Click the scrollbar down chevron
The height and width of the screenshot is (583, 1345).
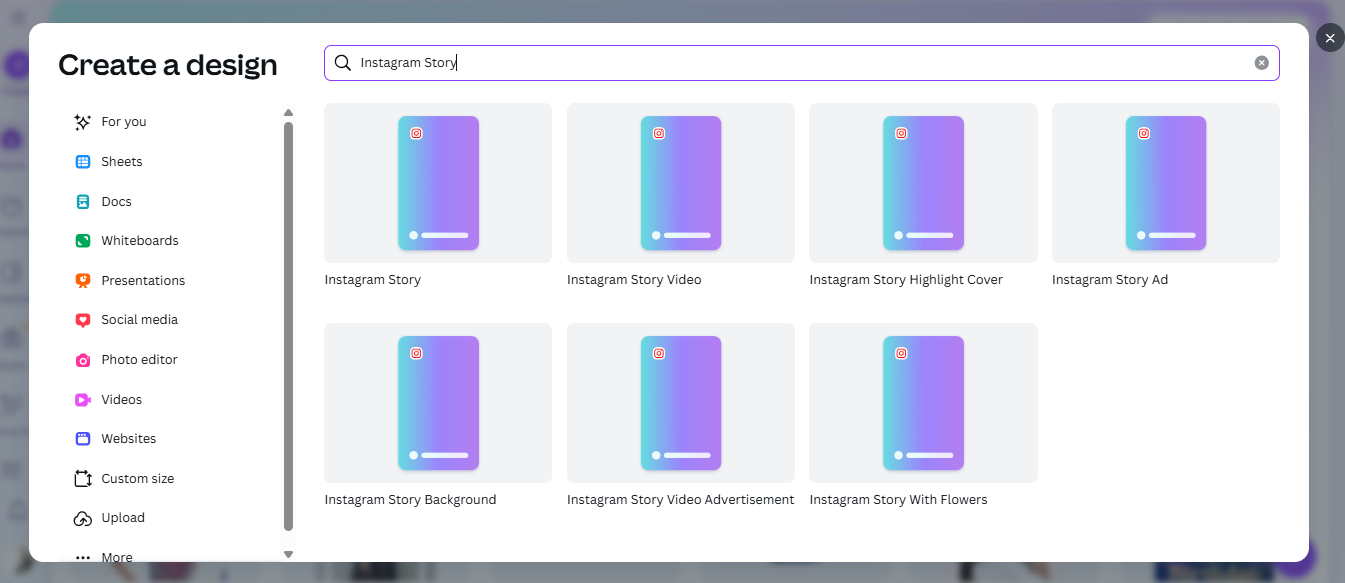pyautogui.click(x=288, y=553)
